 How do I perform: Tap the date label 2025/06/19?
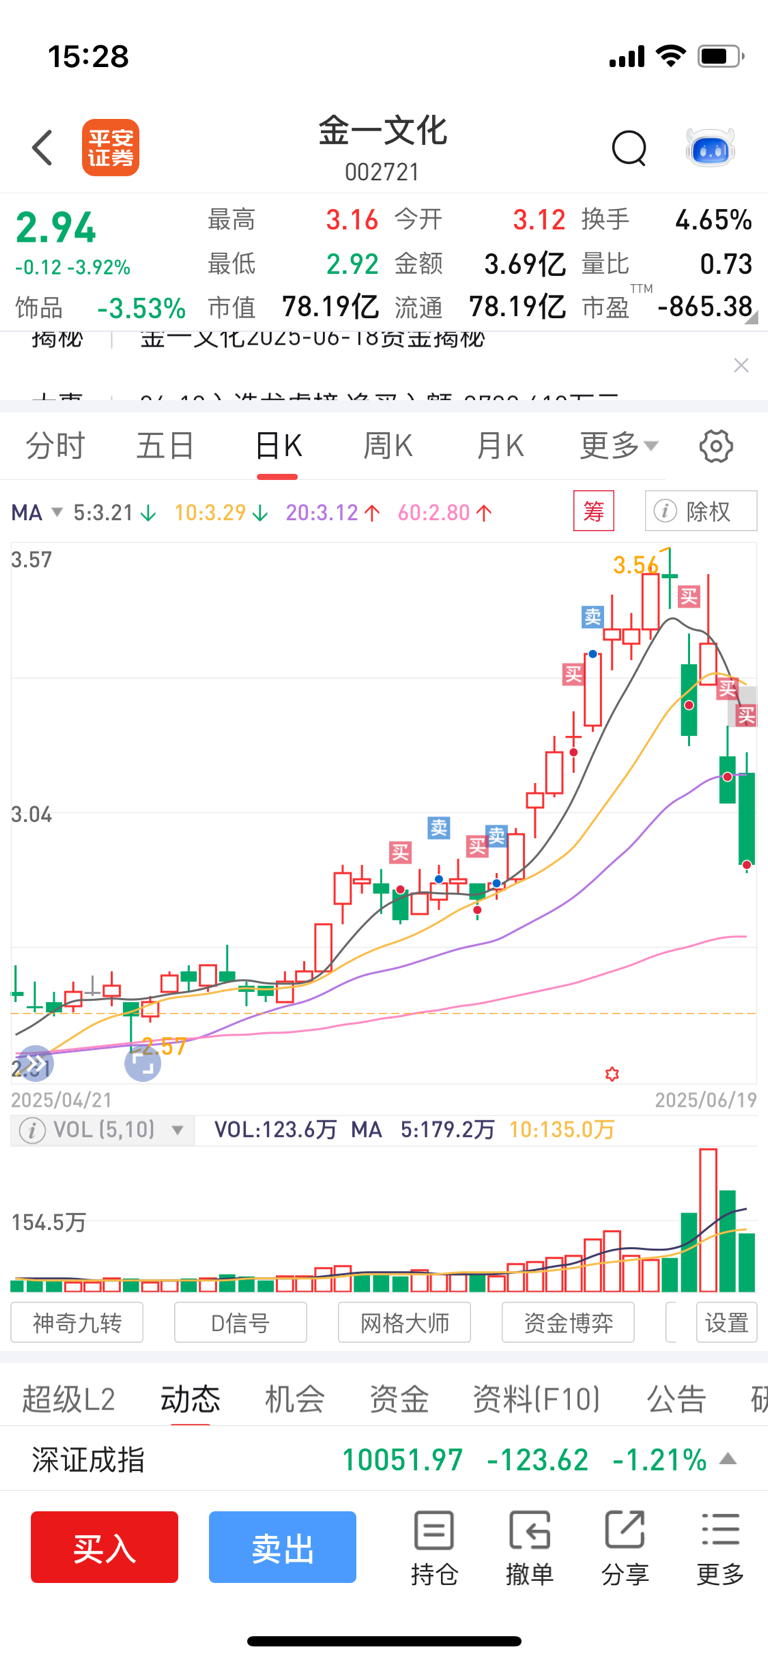click(705, 1100)
